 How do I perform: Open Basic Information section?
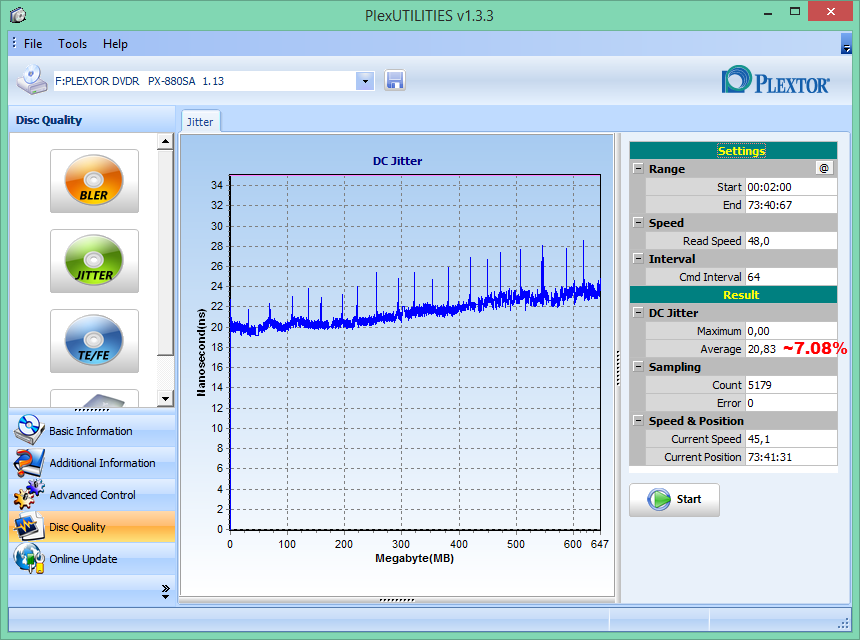92,431
